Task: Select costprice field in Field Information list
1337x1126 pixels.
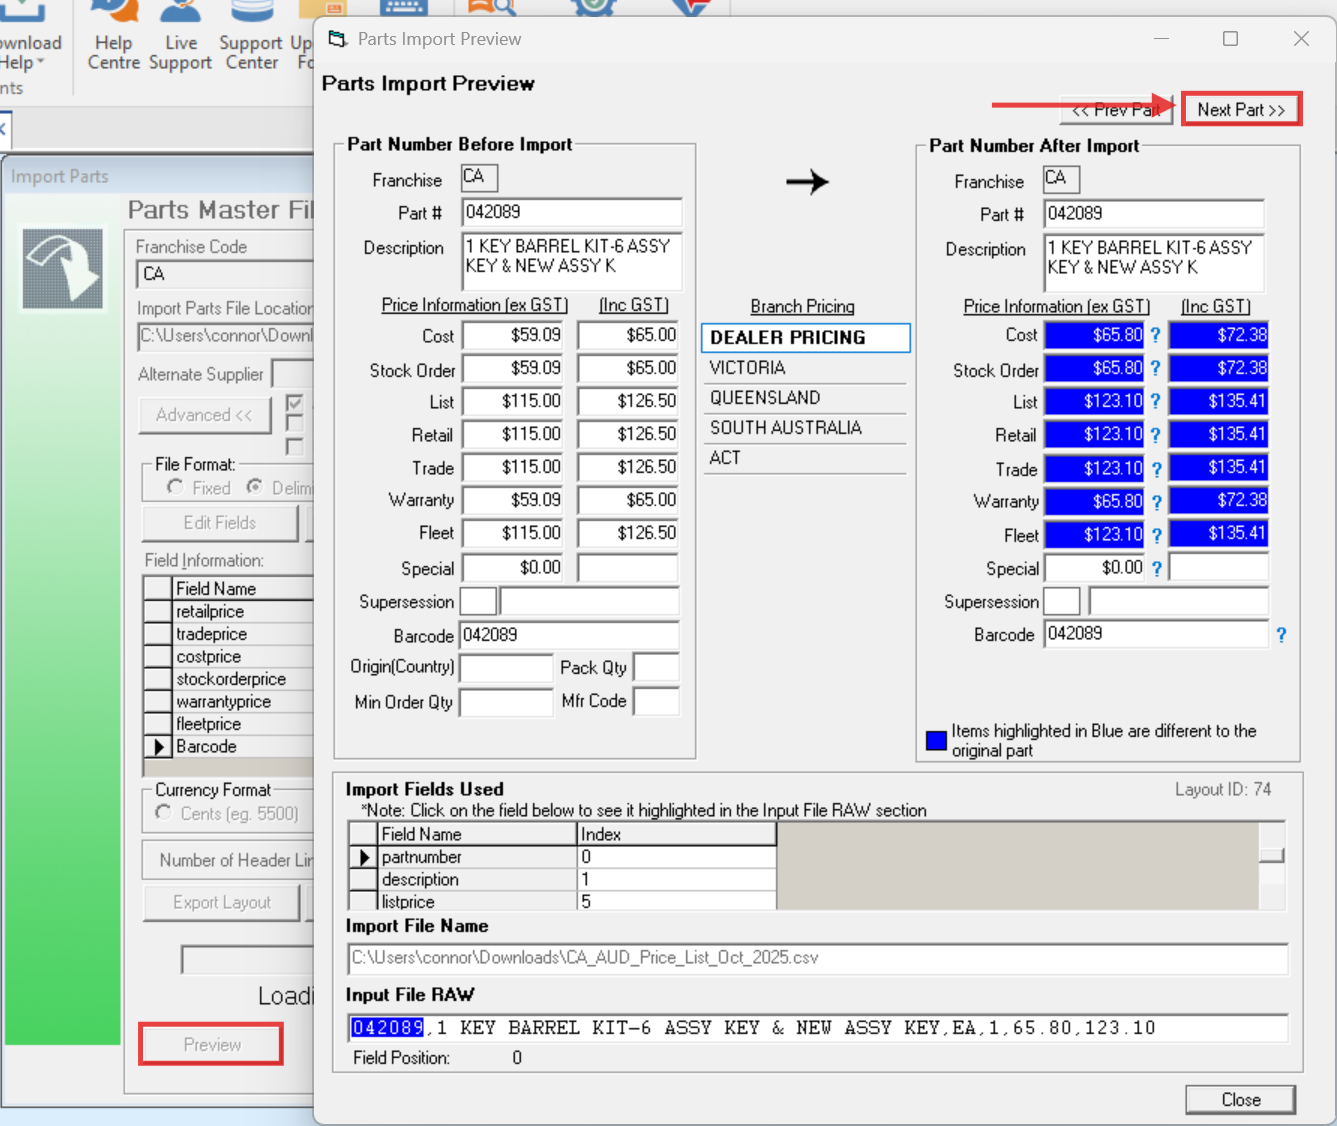Action: [229, 656]
